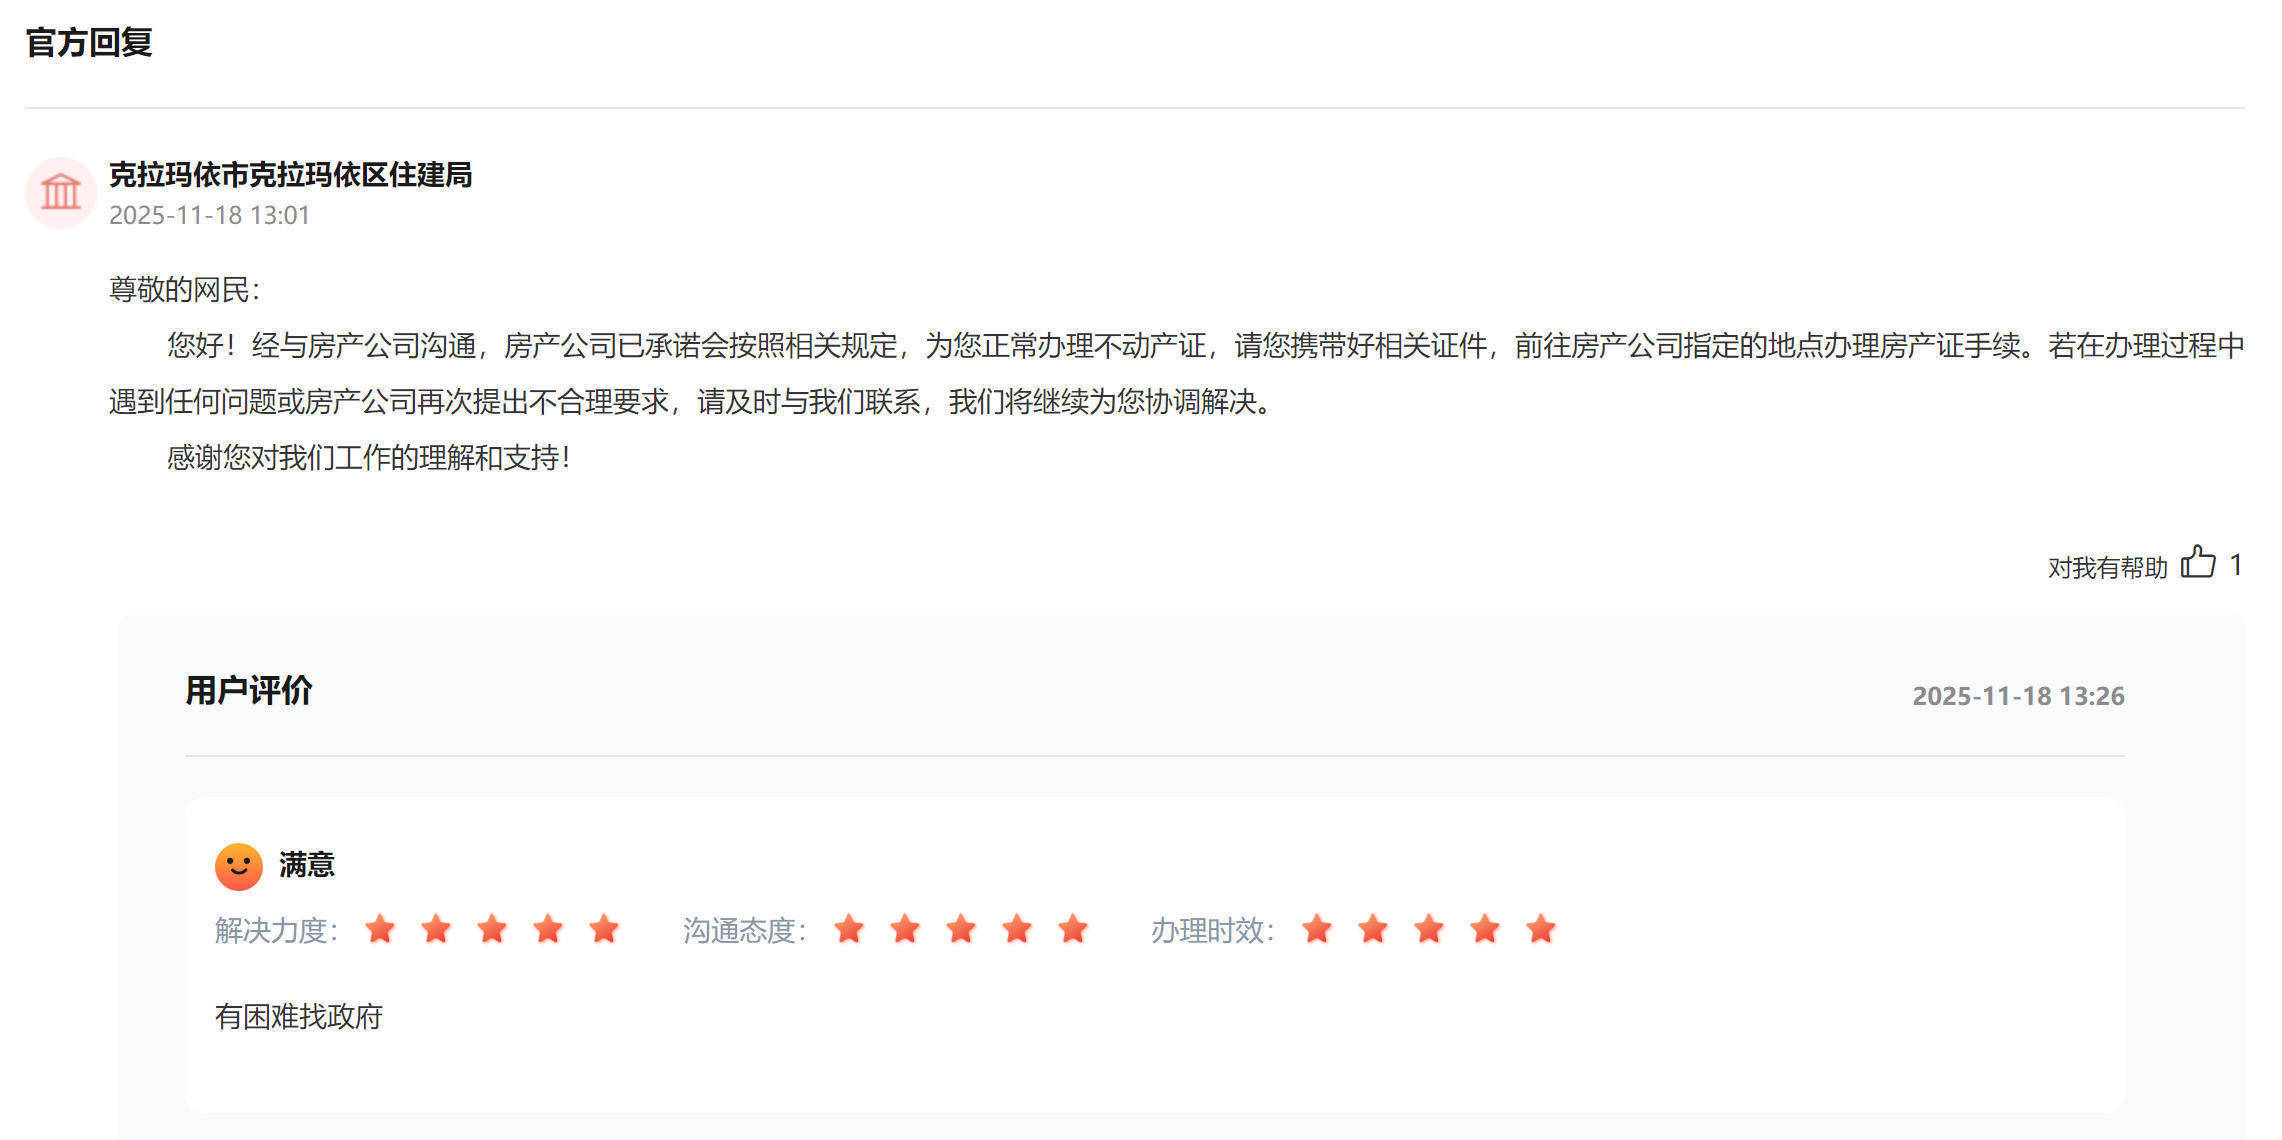This screenshot has width=2282, height=1140.
Task: Click the review timestamp 2025-11-18 13:26
Action: point(2018,696)
